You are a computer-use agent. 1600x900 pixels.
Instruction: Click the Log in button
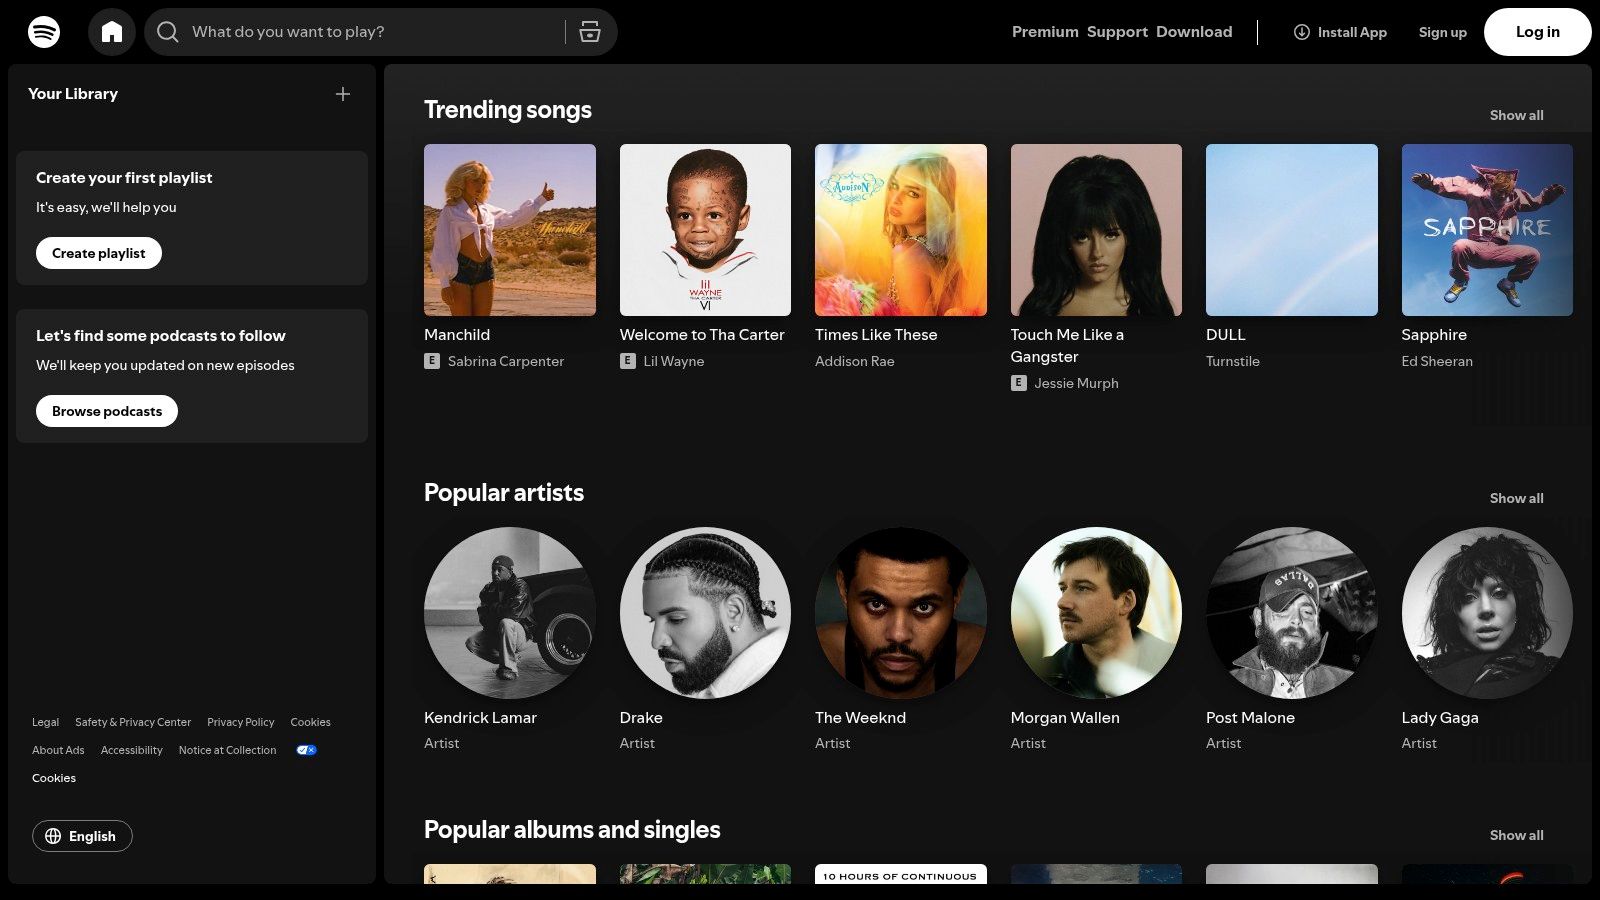tap(1538, 32)
